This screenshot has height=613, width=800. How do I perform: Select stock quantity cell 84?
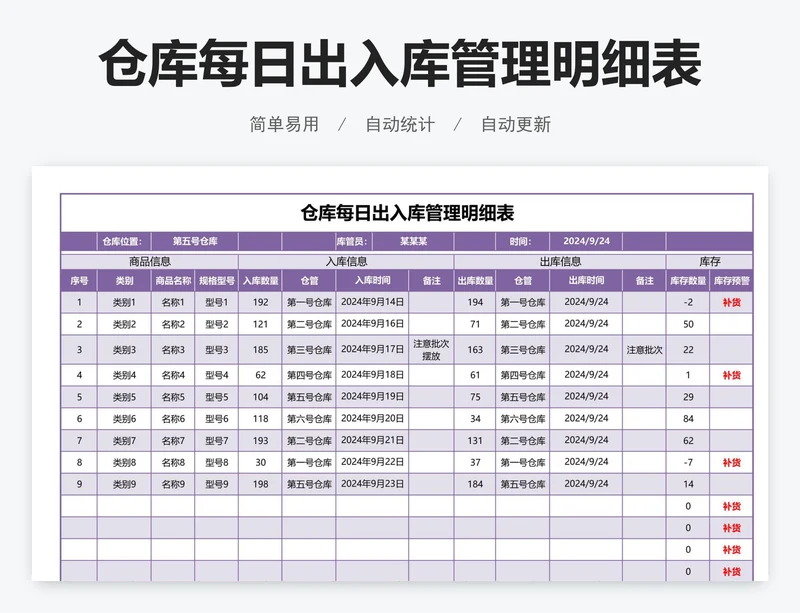pyautogui.click(x=688, y=419)
